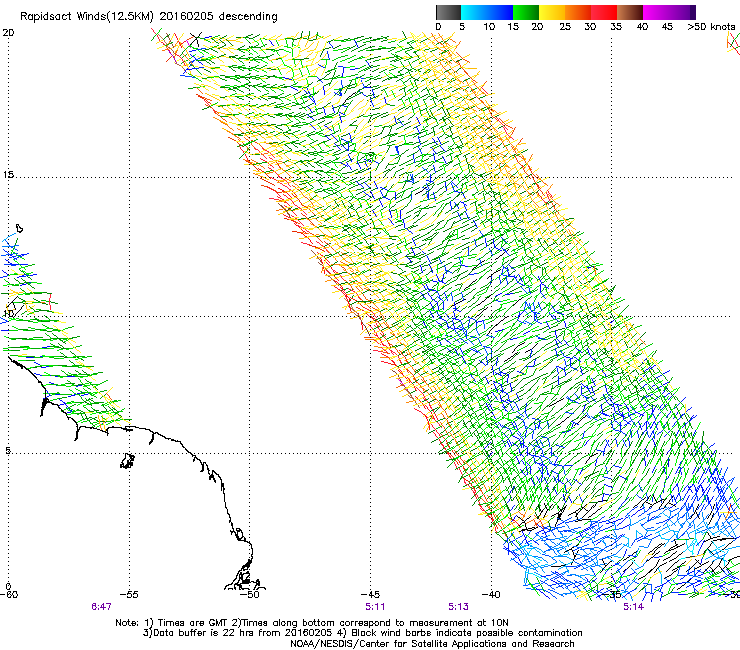Click the swath time label '5:13'
The width and height of the screenshot is (740, 650).
(458, 607)
